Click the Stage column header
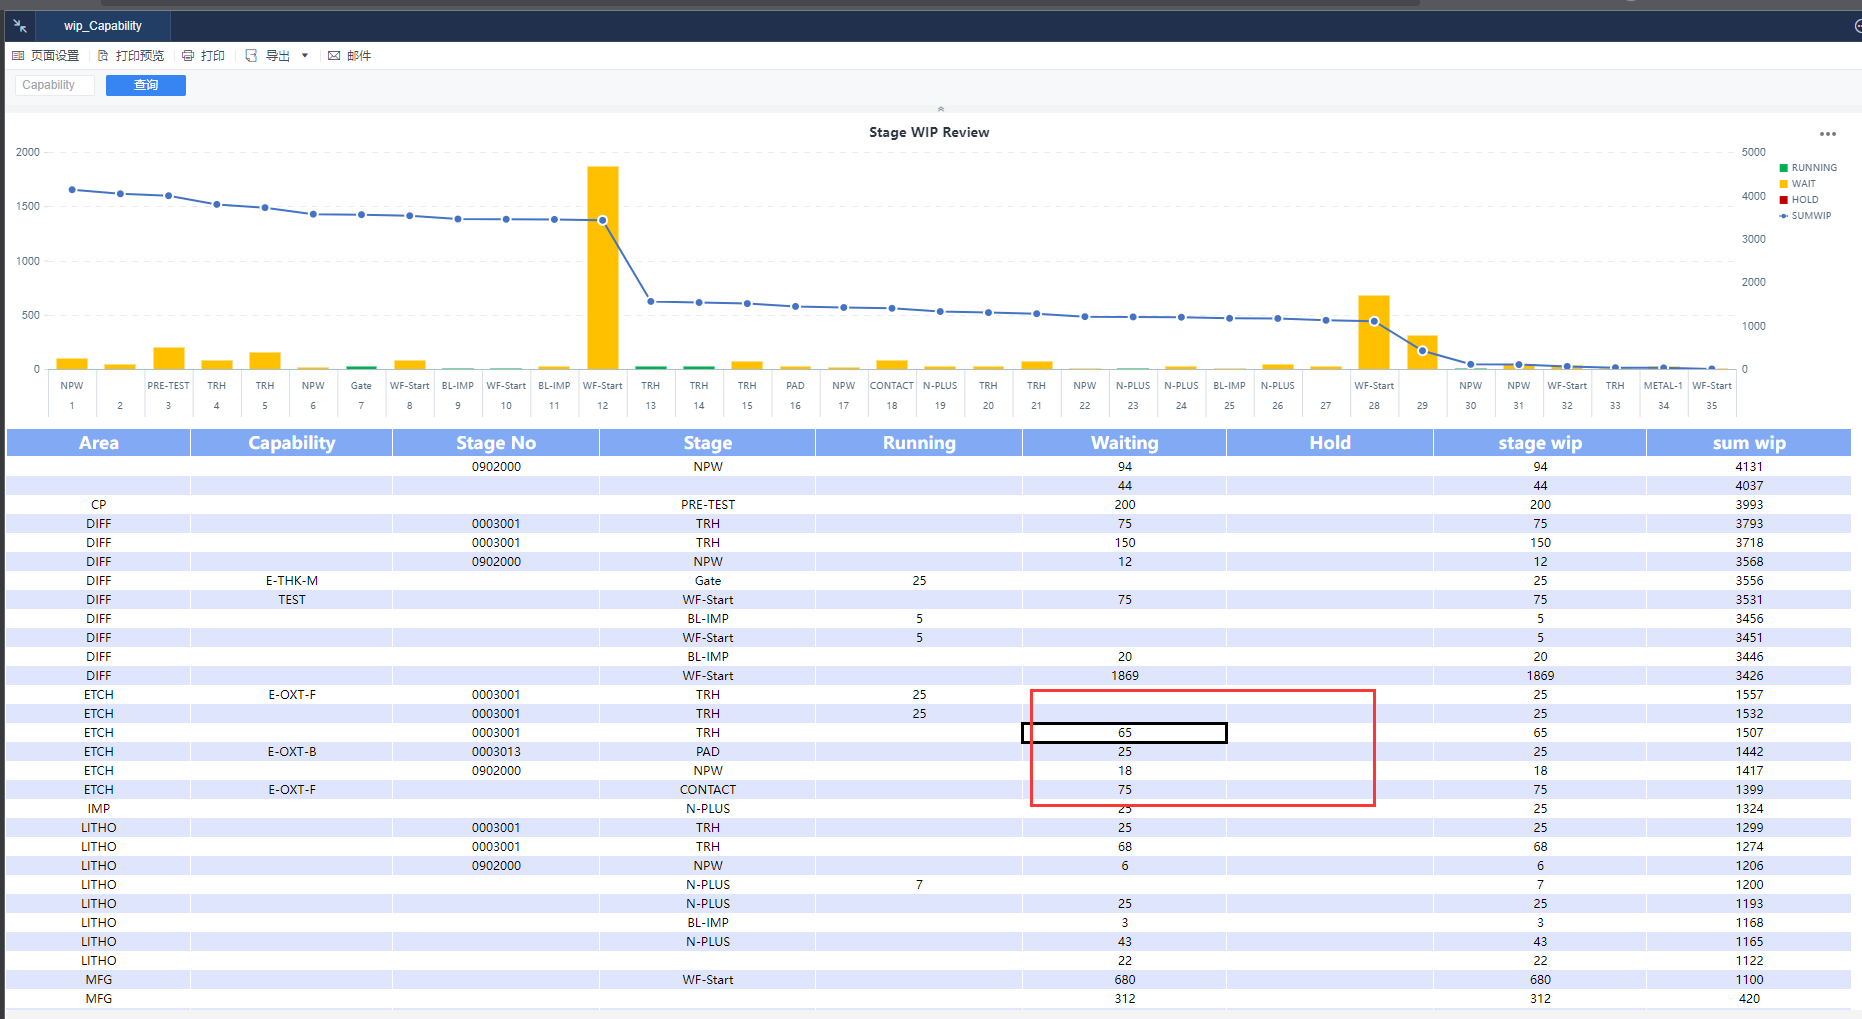Image resolution: width=1862 pixels, height=1019 pixels. tap(708, 443)
